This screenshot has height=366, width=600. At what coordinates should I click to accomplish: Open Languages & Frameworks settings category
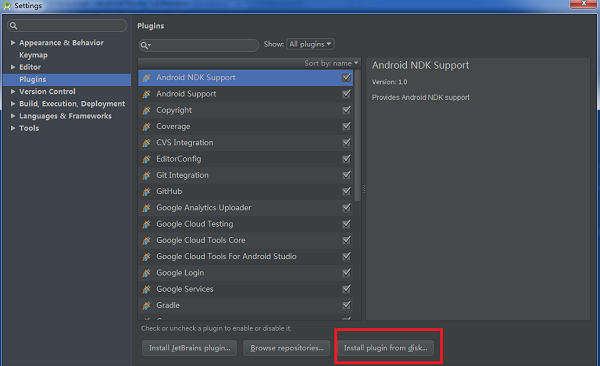(x=65, y=116)
